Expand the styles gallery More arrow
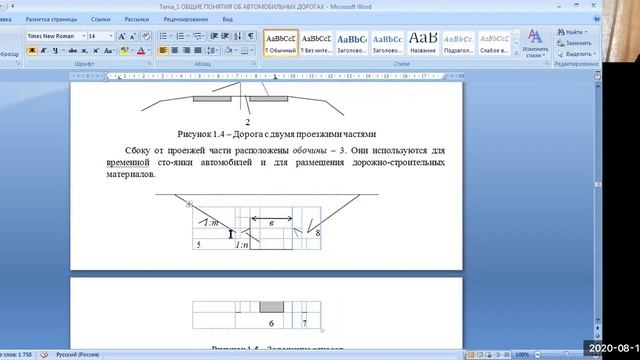640x360 pixels. (517, 53)
